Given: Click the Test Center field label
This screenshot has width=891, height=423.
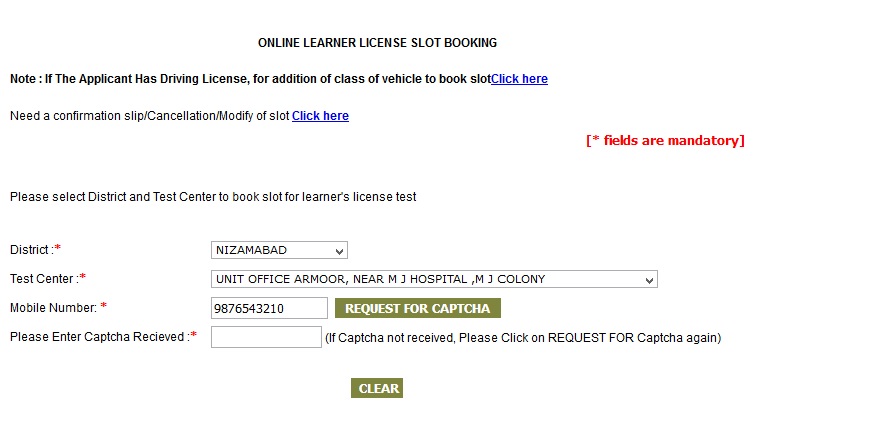Looking at the screenshot, I should pyautogui.click(x=43, y=278).
